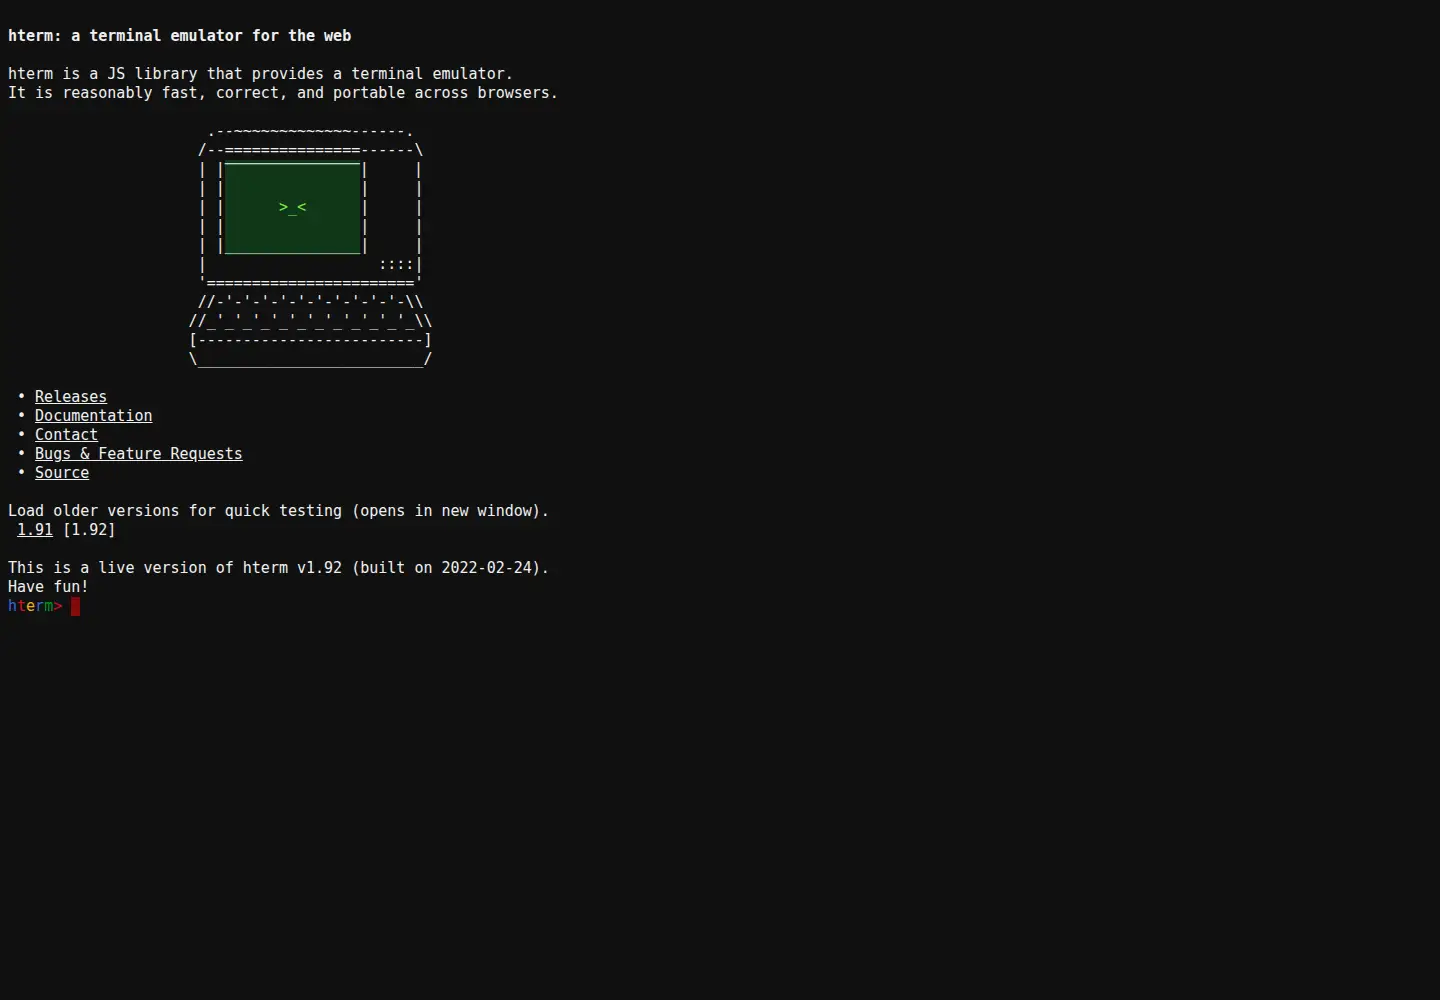Follow the Contact link

pyautogui.click(x=66, y=435)
